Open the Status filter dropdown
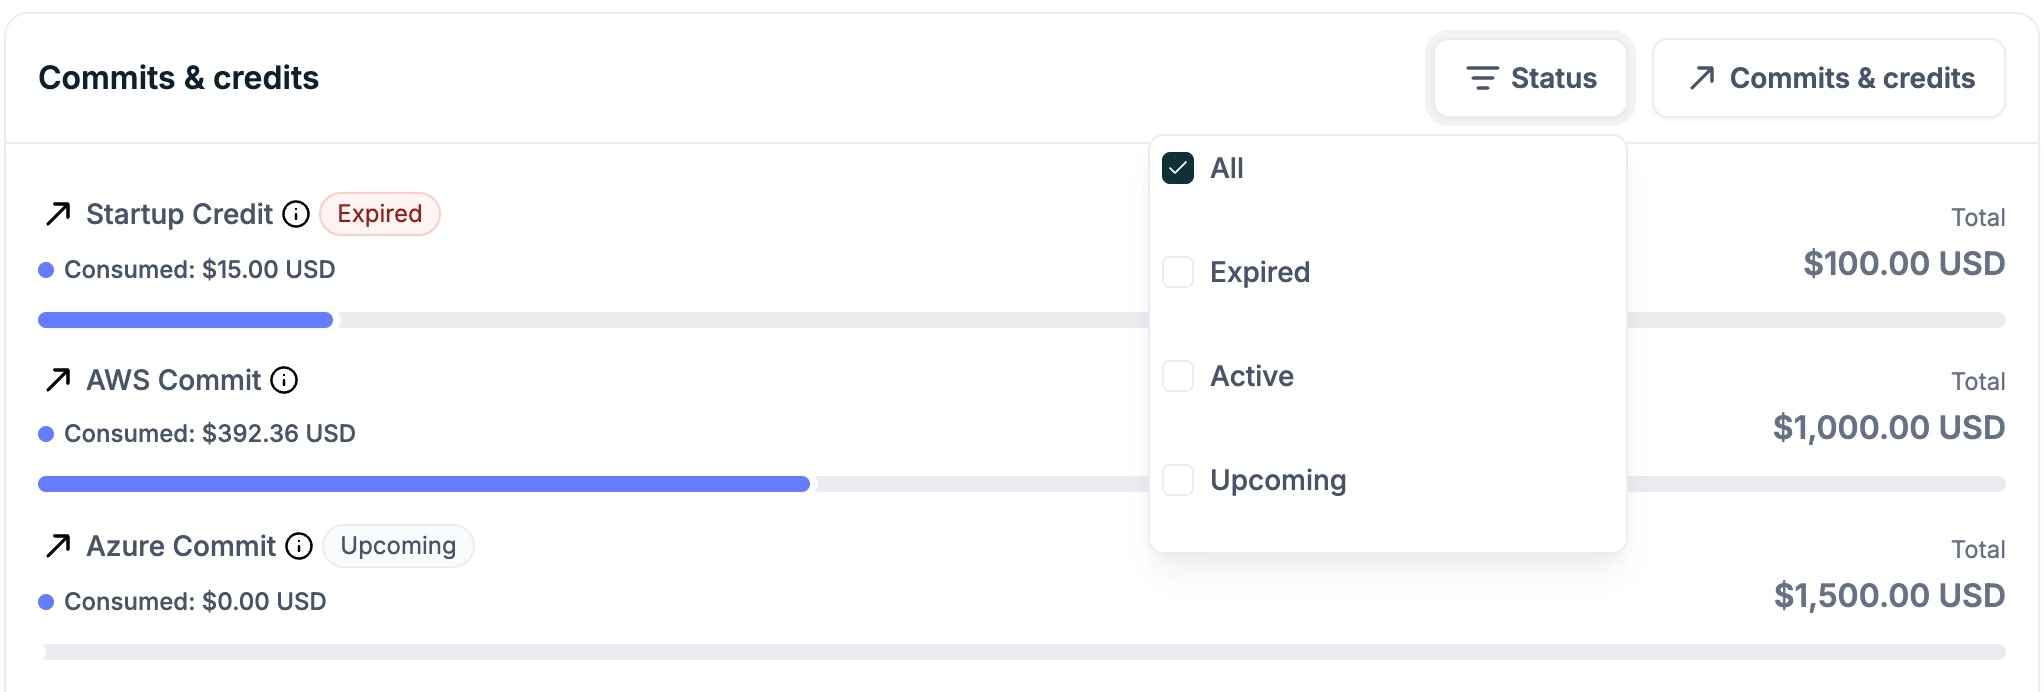Screen dimensions: 2044x692 (x=1530, y=77)
